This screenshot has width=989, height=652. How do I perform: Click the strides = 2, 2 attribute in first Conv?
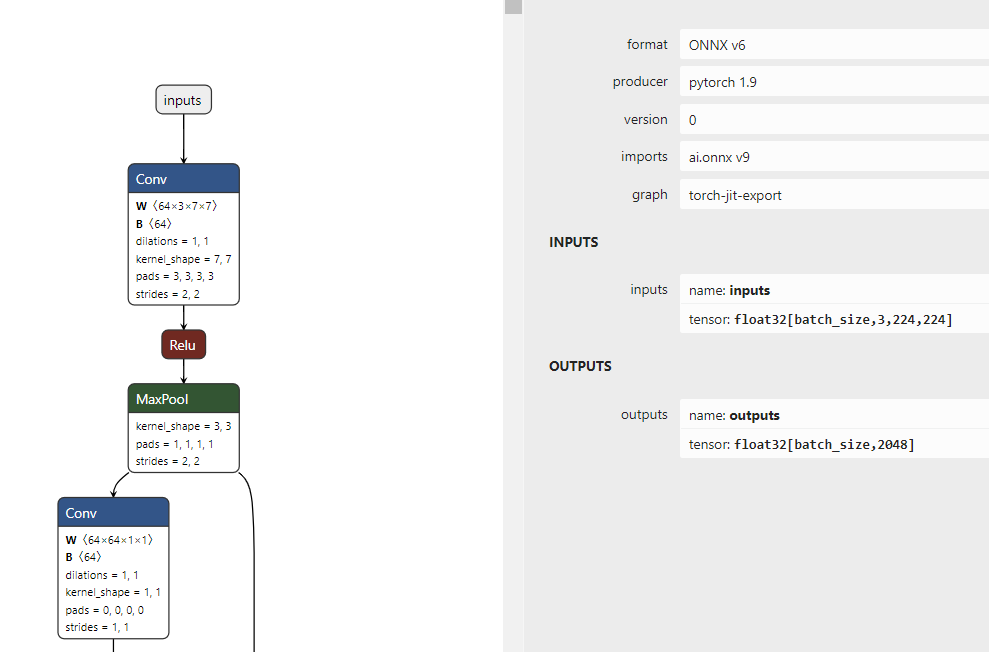168,294
